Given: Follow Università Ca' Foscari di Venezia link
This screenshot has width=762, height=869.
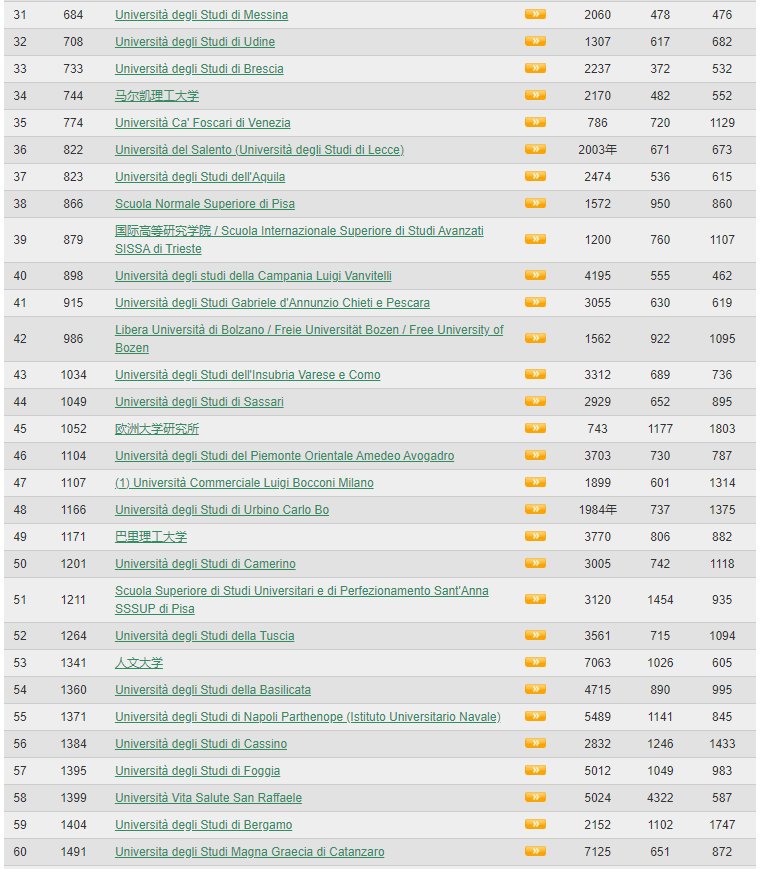Looking at the screenshot, I should tap(202, 123).
